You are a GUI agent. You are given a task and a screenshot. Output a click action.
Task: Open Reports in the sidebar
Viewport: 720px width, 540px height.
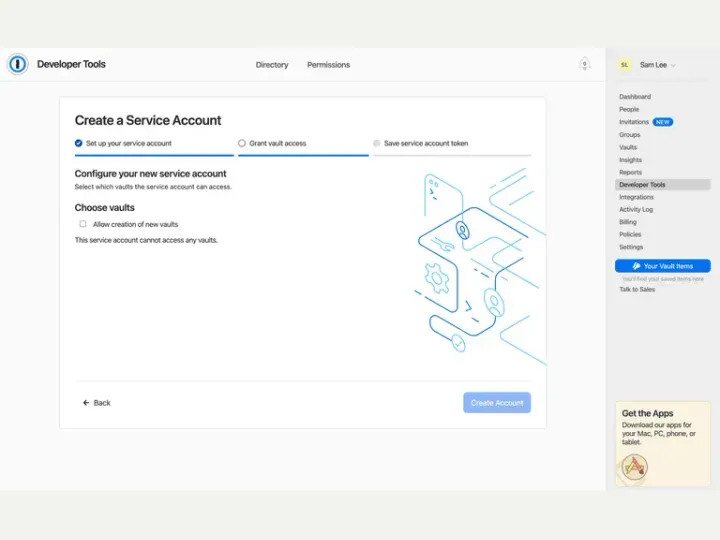point(630,172)
